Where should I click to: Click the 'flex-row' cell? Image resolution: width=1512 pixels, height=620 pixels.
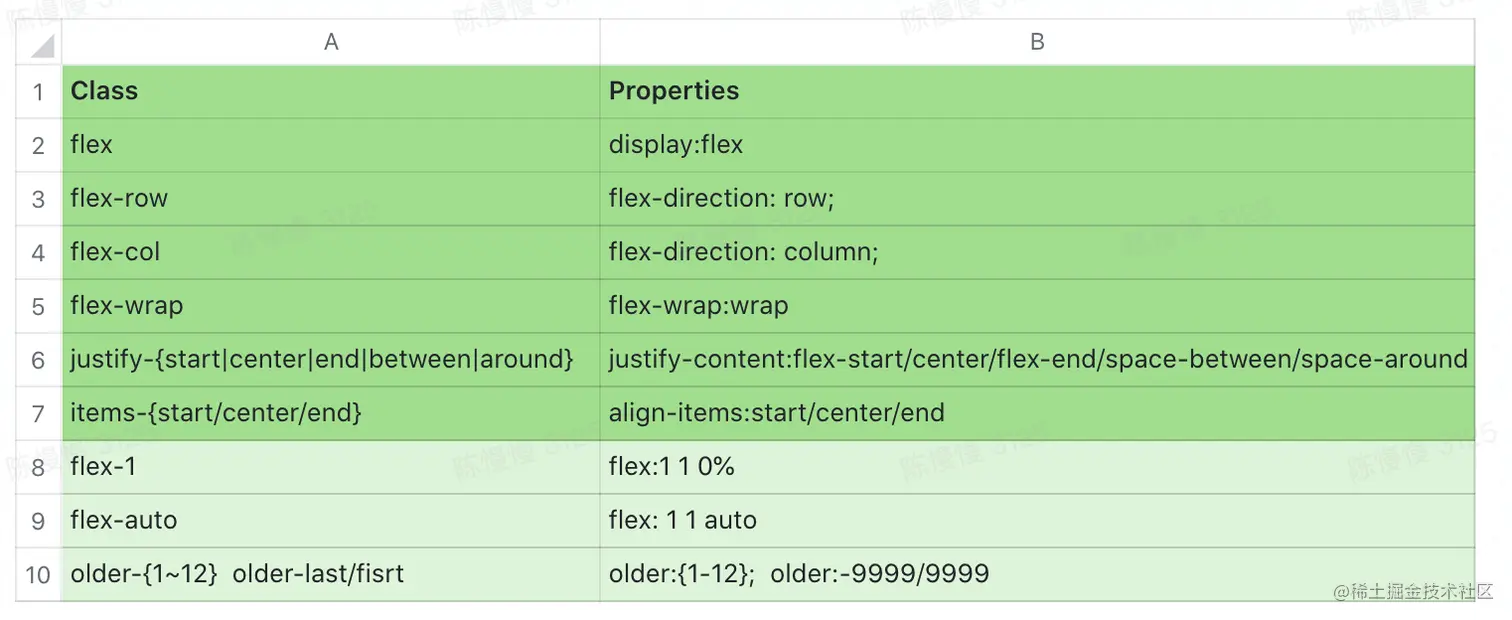click(x=331, y=198)
